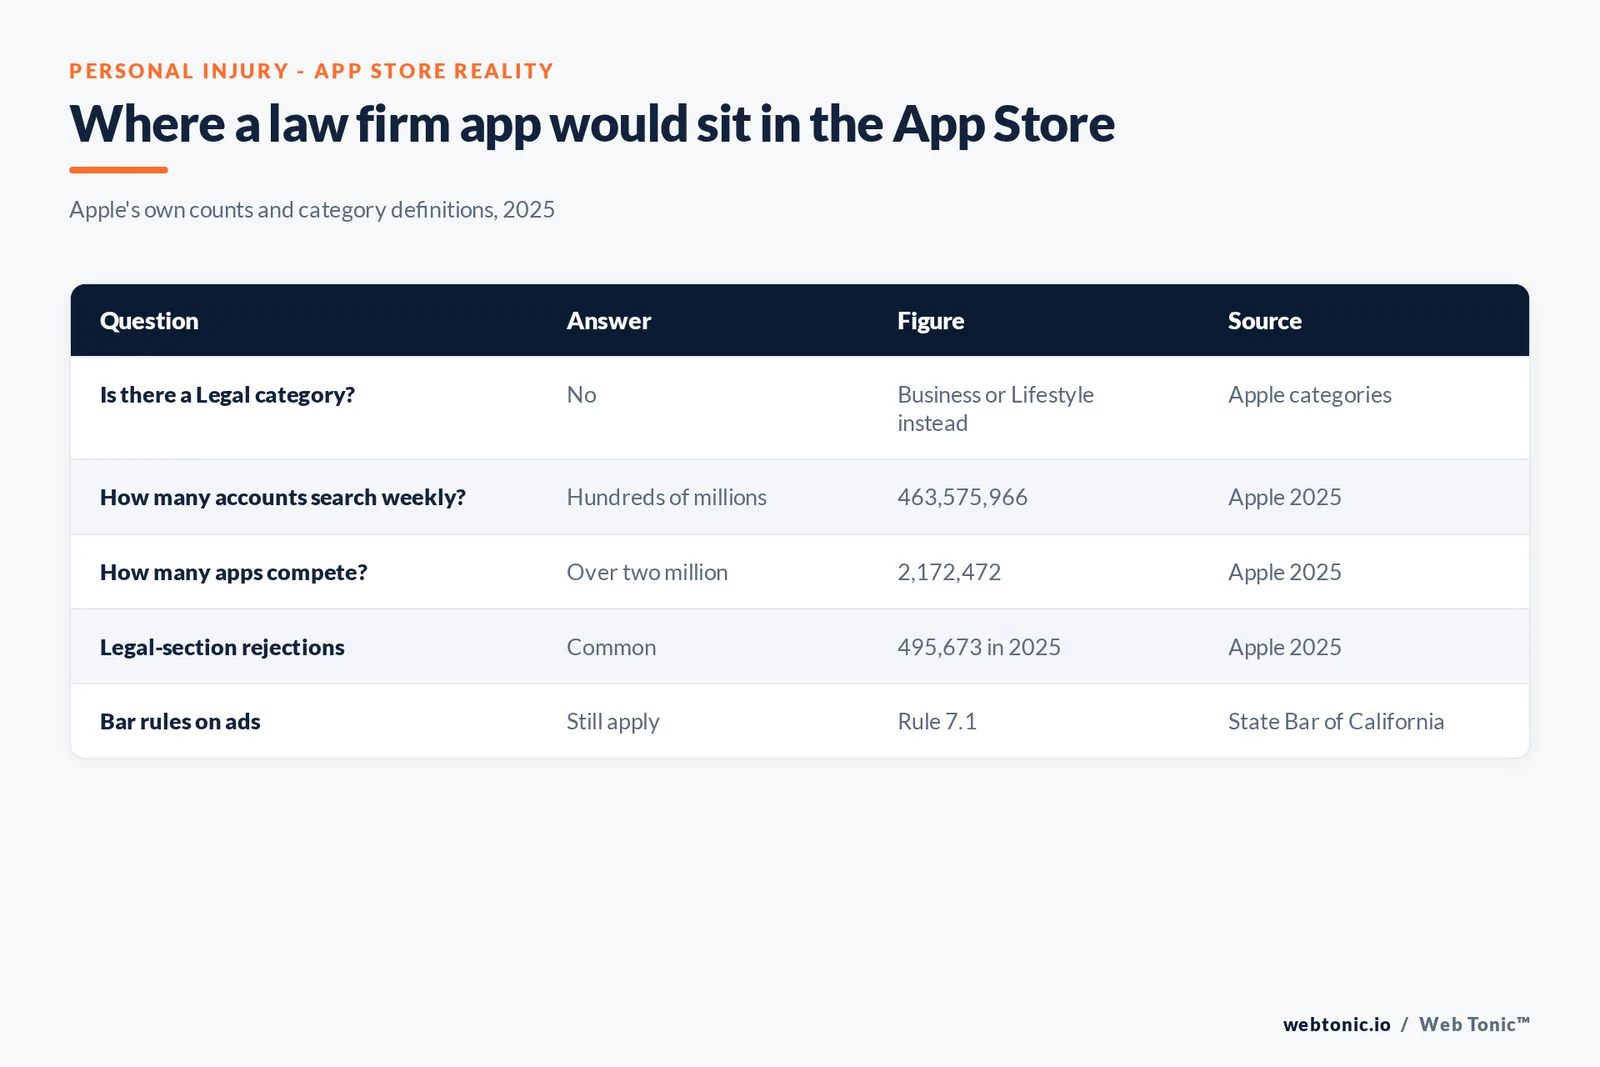Screen dimensions: 1600x1067
Task: Select '495,673 in 2025' figure
Action: click(x=978, y=647)
